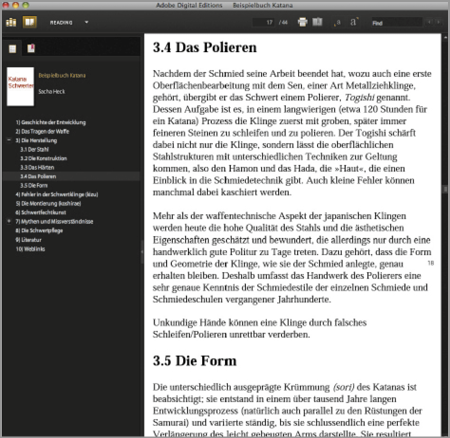Image resolution: width=450 pixels, height=438 pixels.
Task: Click into the Find search field
Action: coord(397,23)
